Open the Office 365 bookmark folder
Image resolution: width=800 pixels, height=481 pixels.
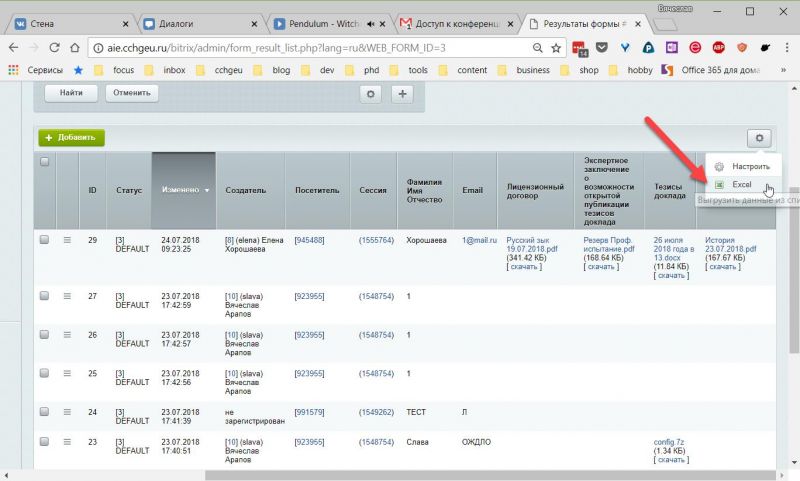718,70
